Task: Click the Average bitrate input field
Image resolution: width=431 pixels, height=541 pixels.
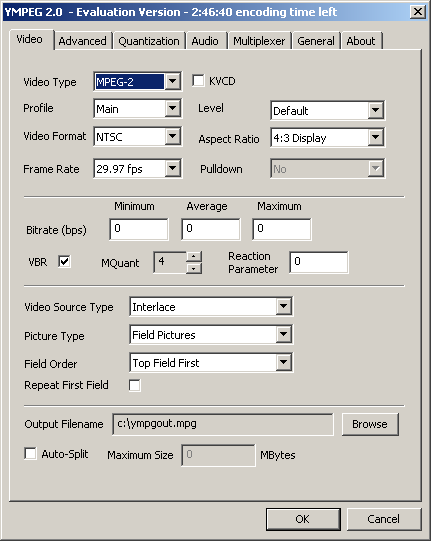Action: [210, 229]
